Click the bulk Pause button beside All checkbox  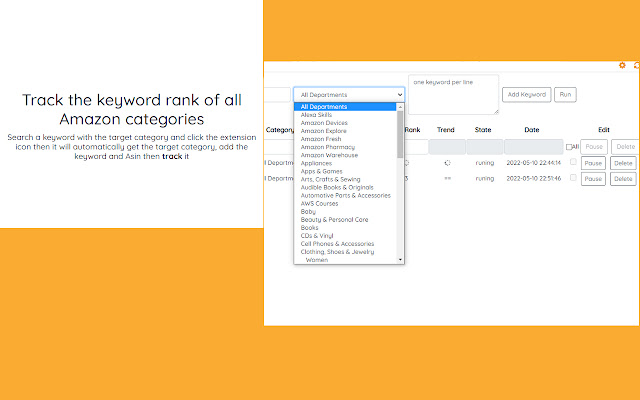594,147
